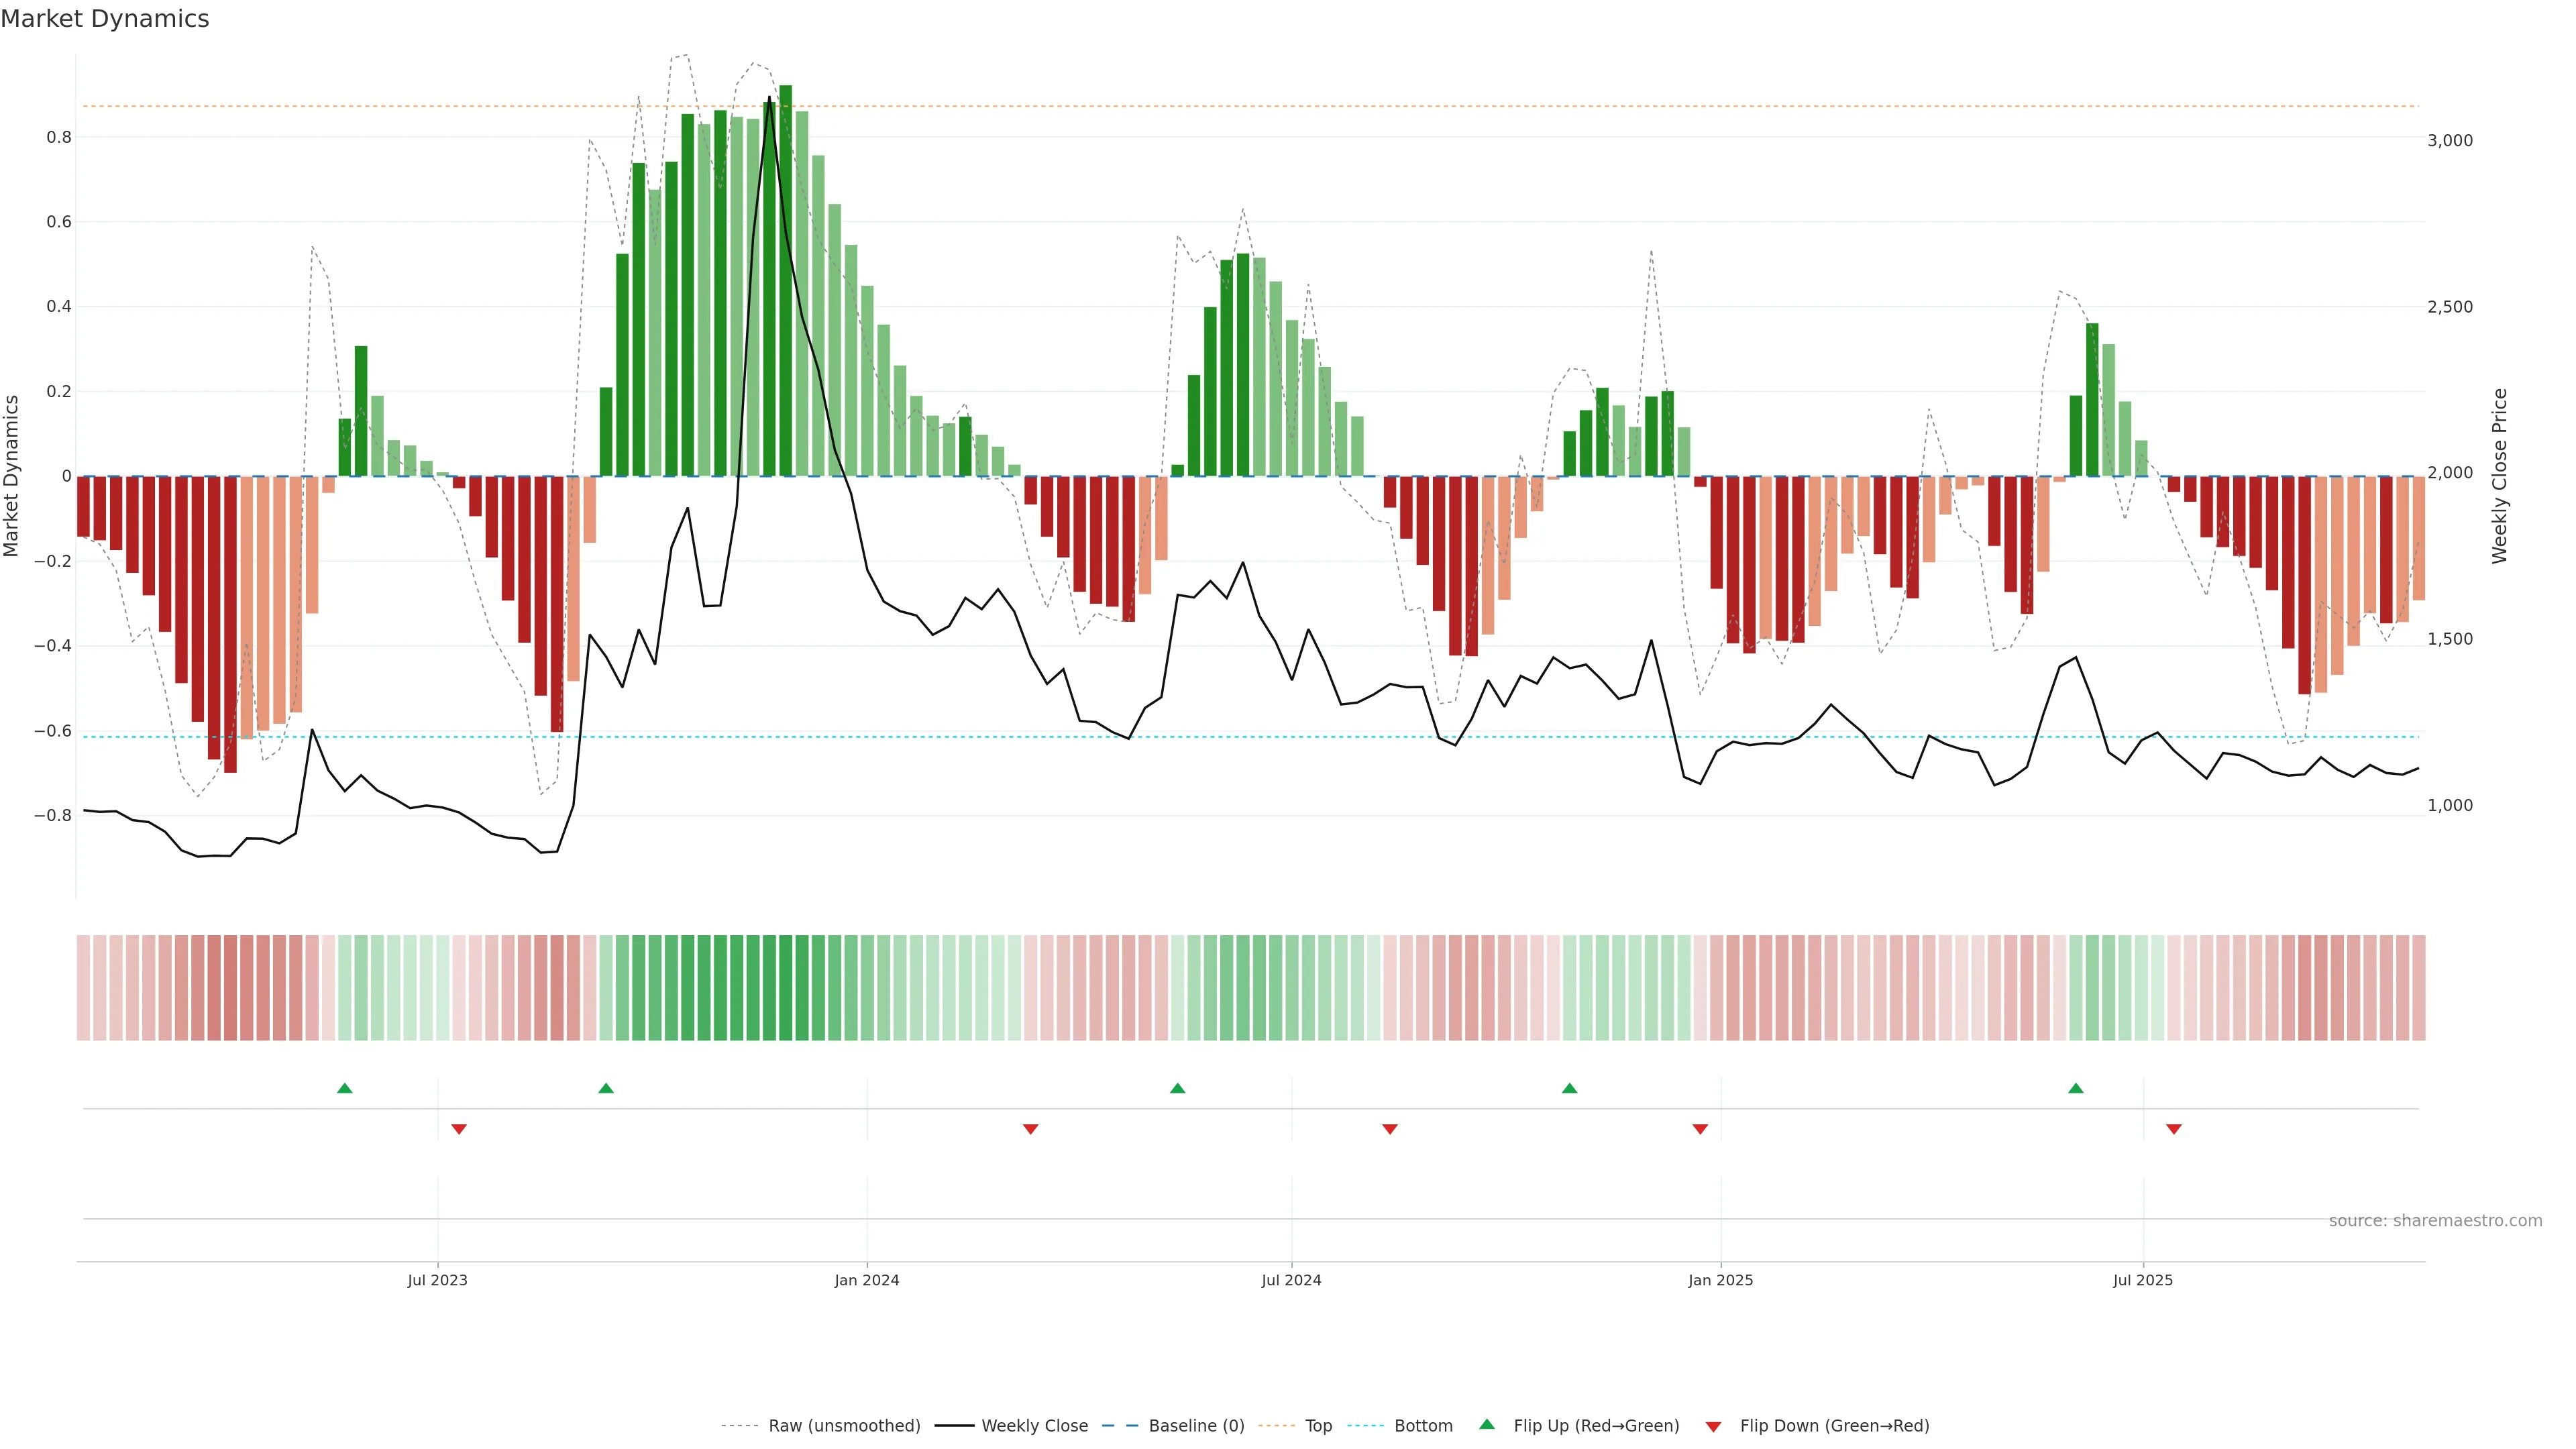Click the Jan 2024 x-axis label
The height and width of the screenshot is (1449, 2576).
tap(867, 1280)
